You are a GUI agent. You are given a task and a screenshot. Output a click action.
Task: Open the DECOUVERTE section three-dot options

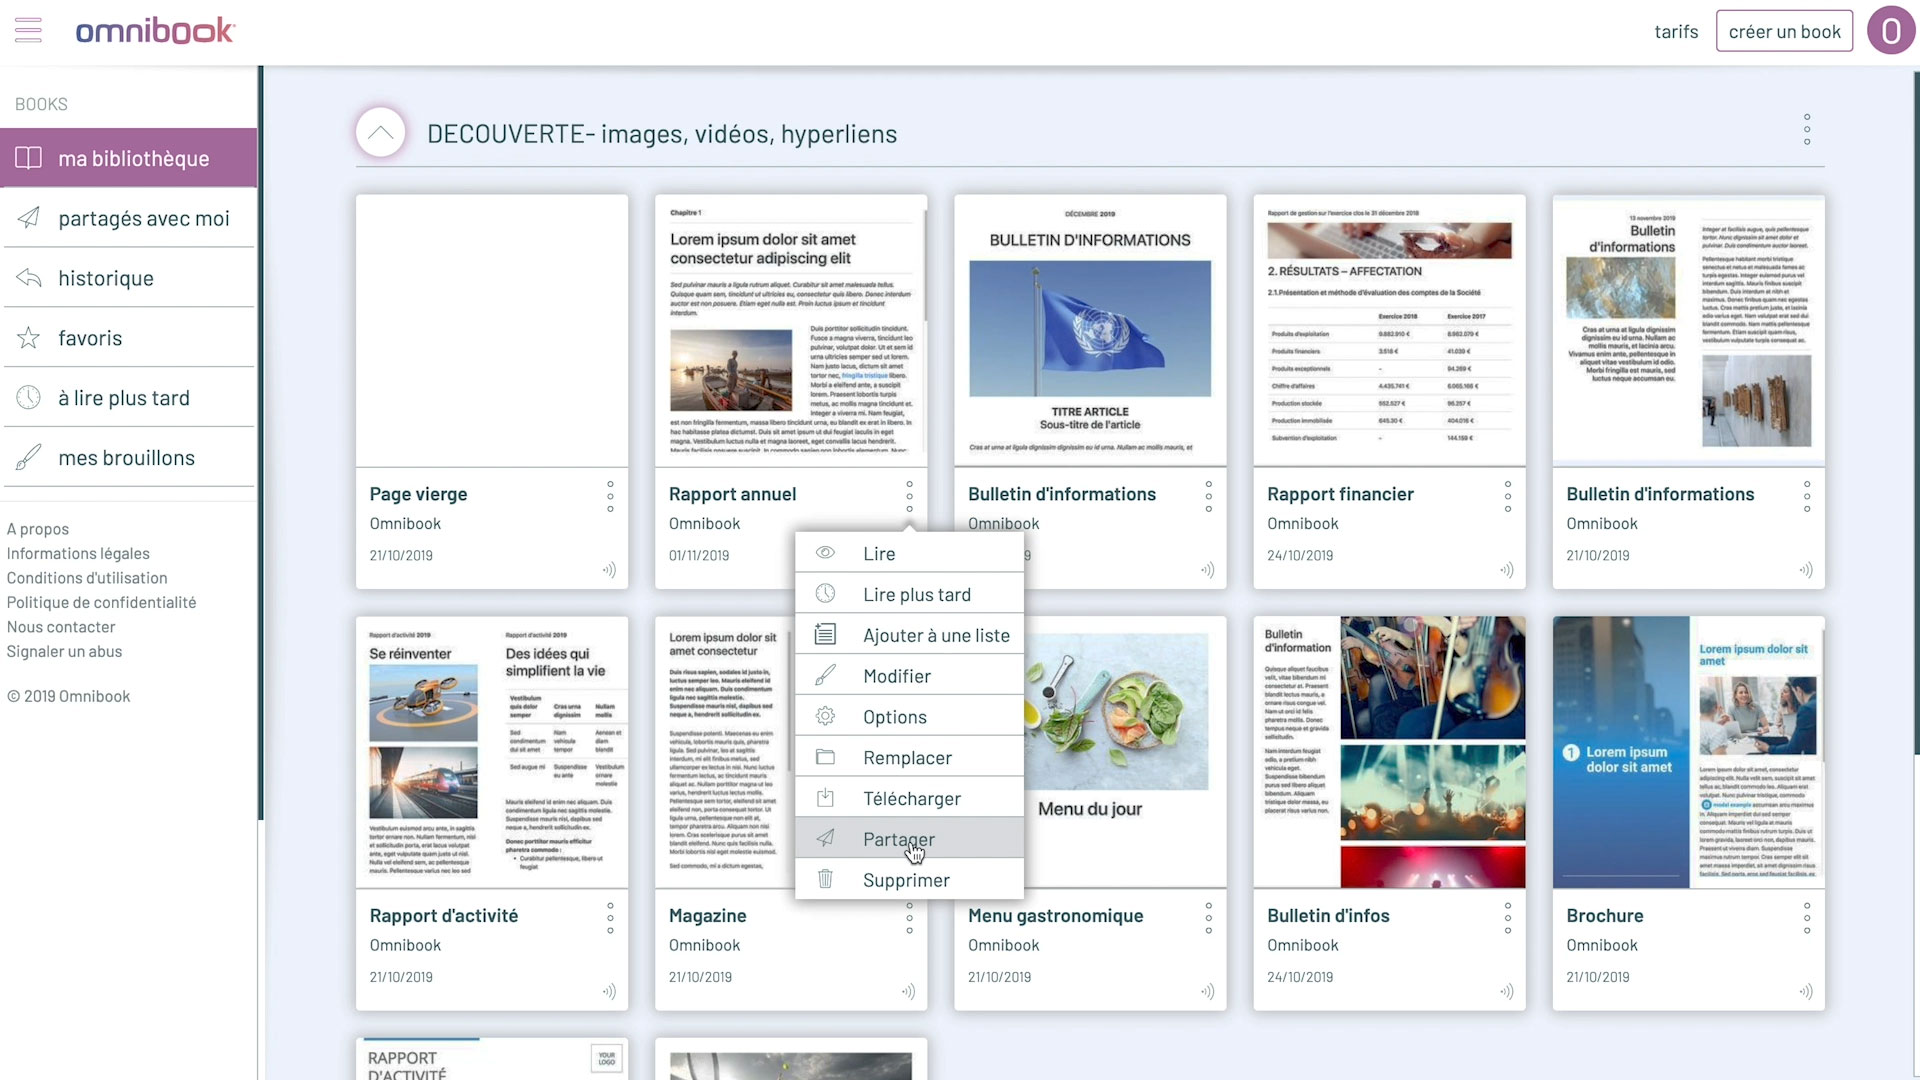1806,129
